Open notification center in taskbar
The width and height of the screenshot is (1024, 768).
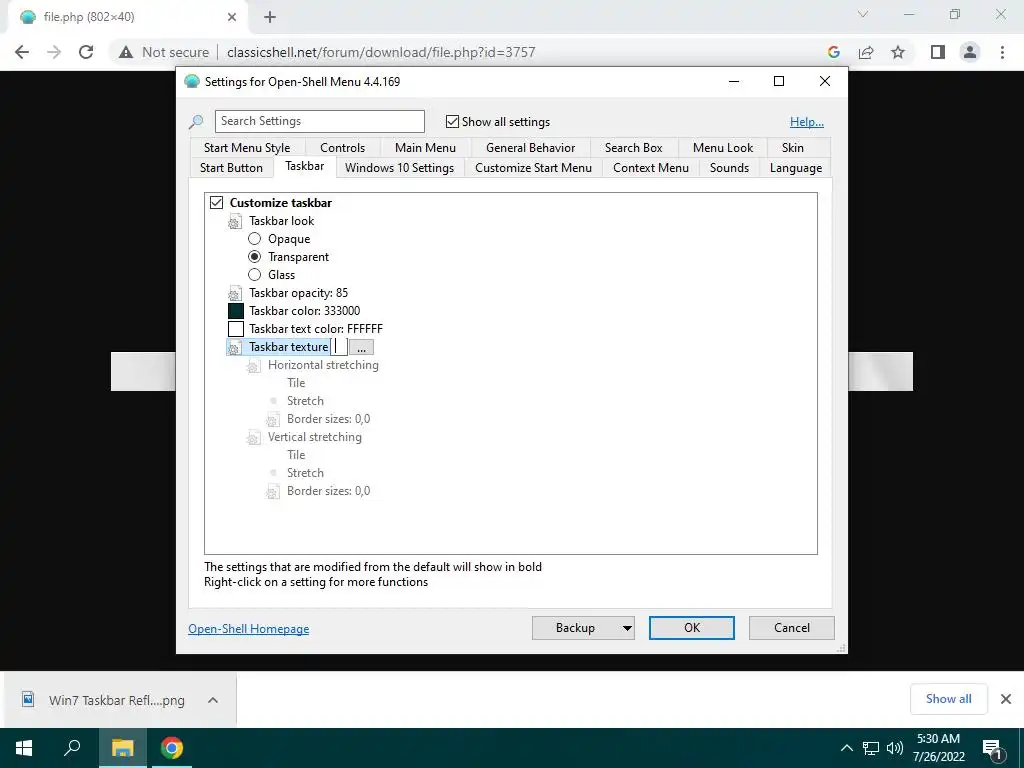click(992, 748)
